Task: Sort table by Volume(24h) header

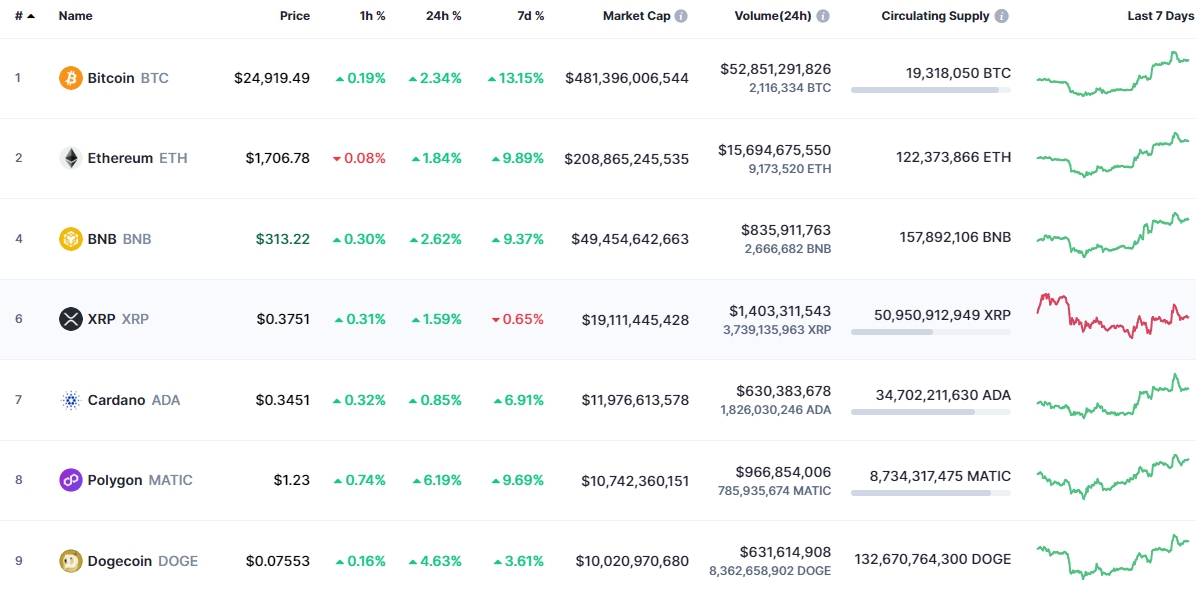Action: [x=774, y=16]
